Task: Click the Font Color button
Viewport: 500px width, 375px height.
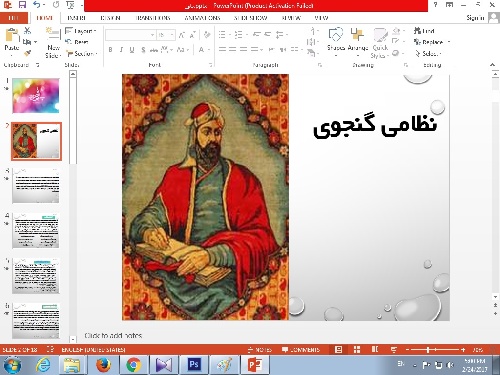Action: [x=201, y=50]
